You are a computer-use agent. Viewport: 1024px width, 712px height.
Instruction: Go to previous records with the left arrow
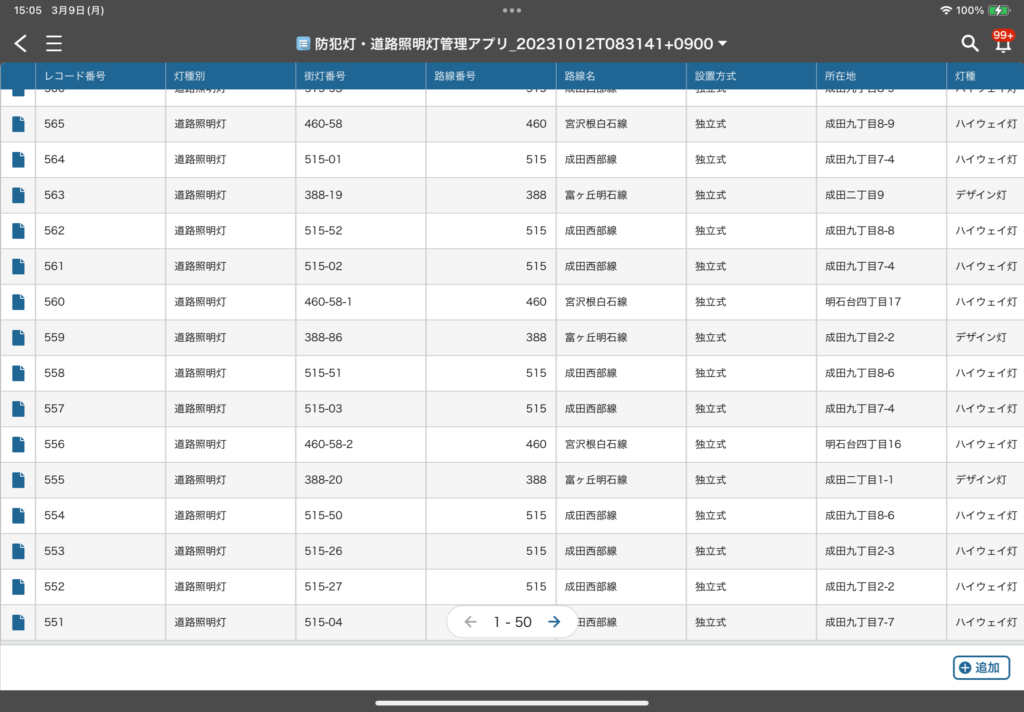click(470, 621)
